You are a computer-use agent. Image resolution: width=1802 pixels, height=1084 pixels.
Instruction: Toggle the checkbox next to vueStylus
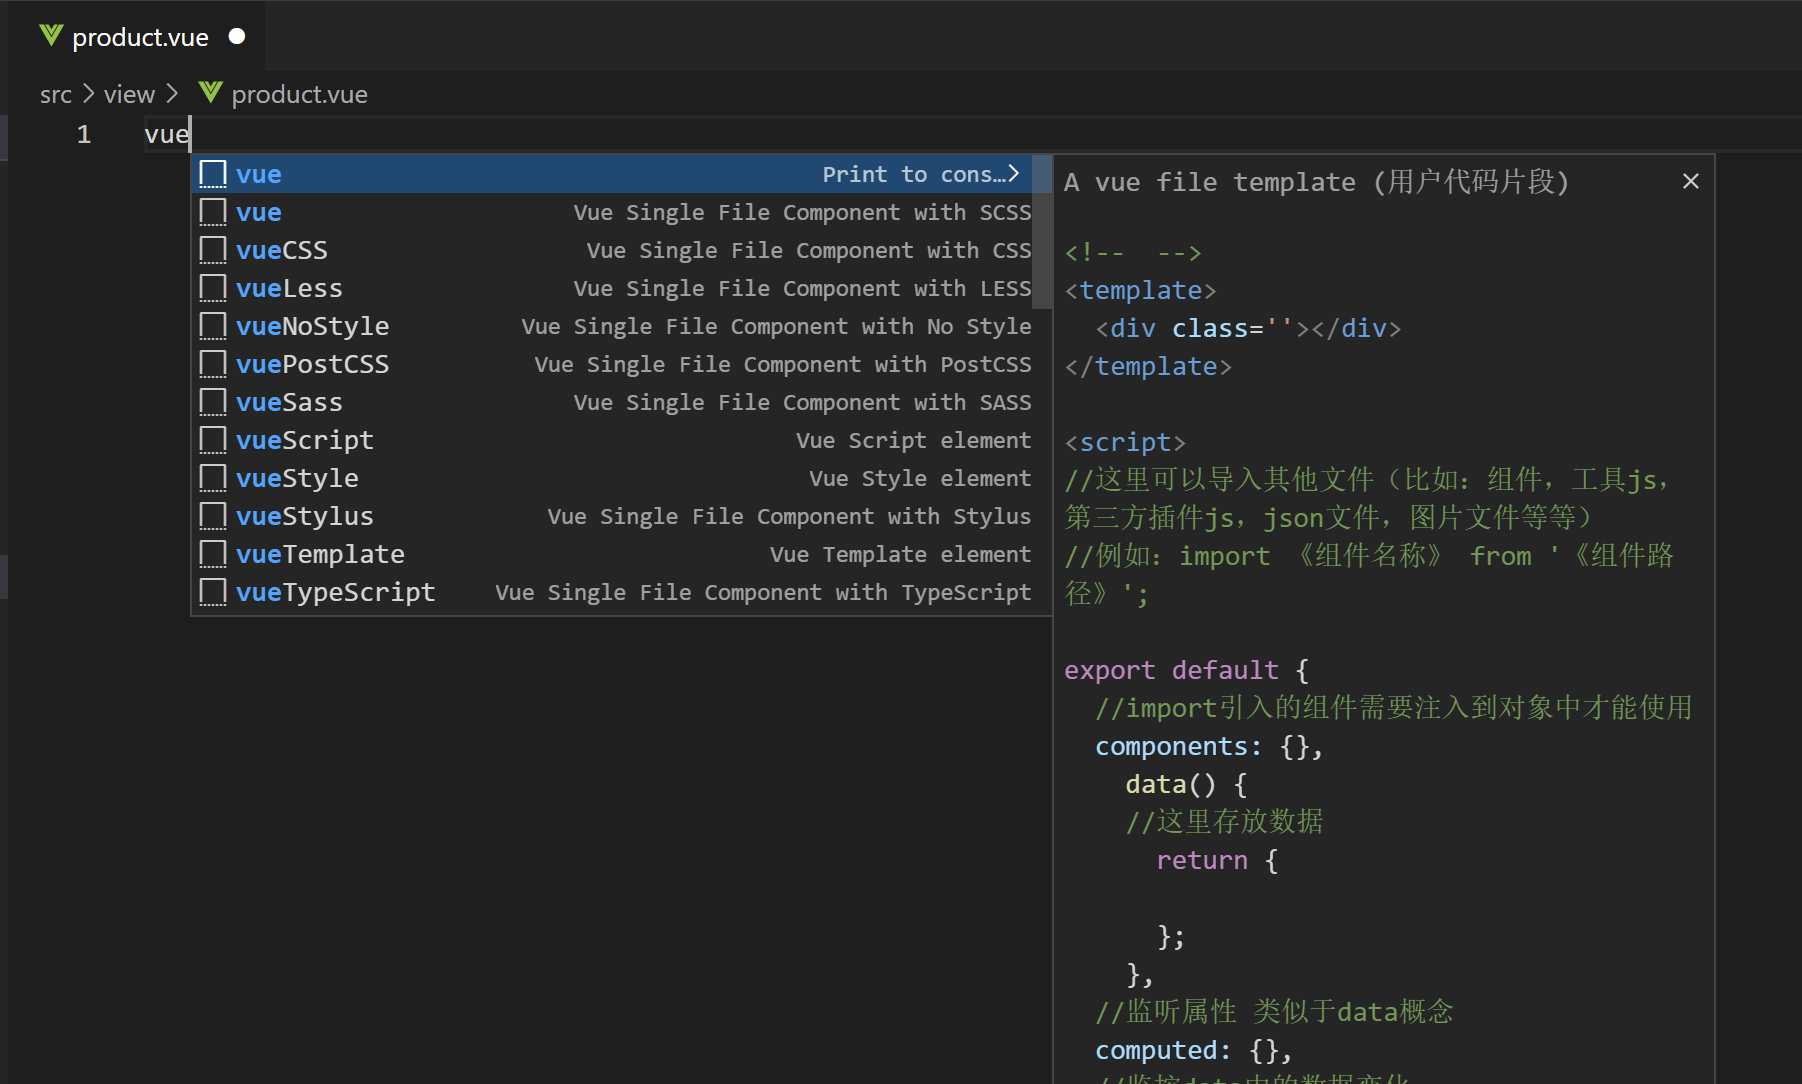pyautogui.click(x=212, y=516)
